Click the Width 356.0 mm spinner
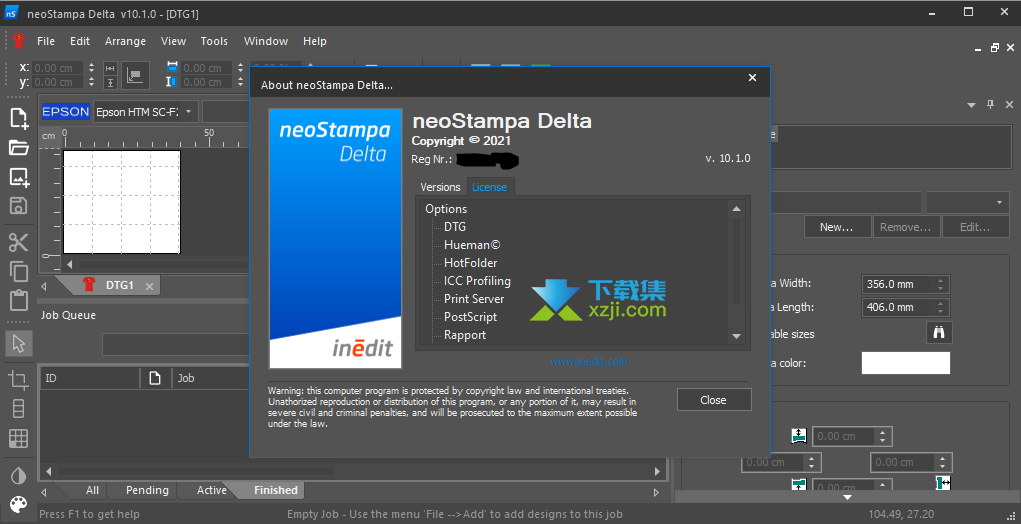1021x524 pixels. coord(940,284)
